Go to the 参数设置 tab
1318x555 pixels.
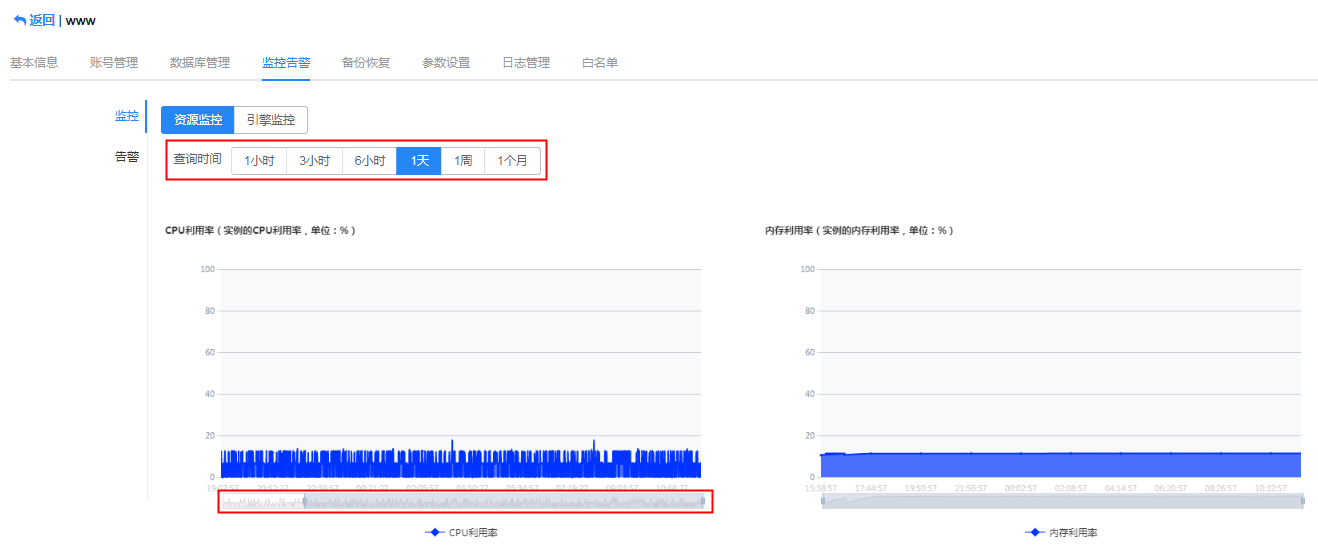pyautogui.click(x=446, y=63)
